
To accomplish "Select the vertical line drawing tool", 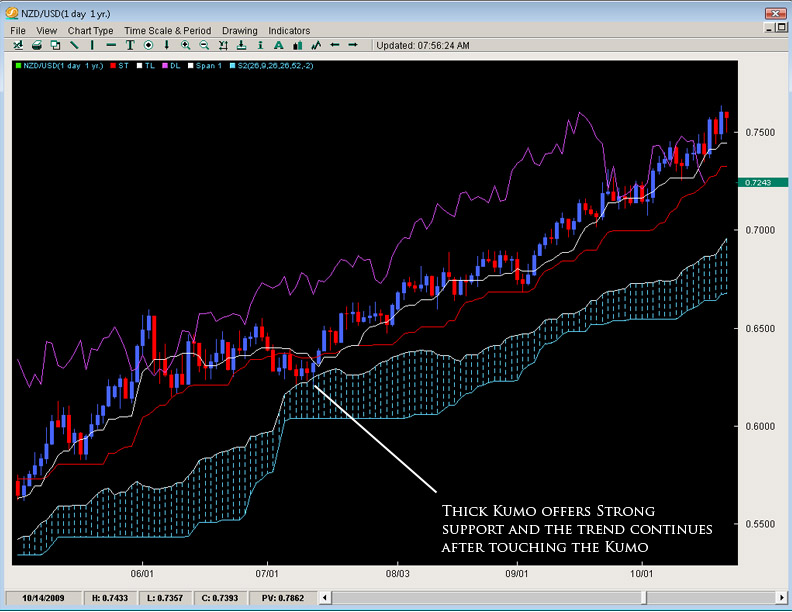I will 92,45.
